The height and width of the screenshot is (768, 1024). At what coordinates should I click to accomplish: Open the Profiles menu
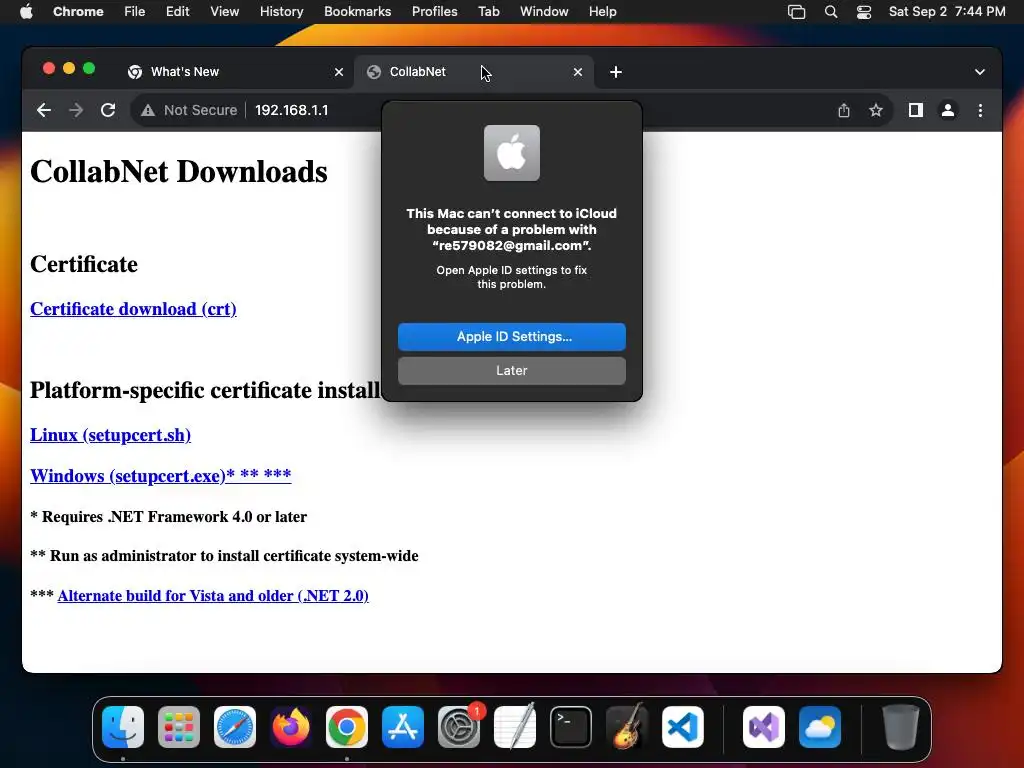(434, 11)
